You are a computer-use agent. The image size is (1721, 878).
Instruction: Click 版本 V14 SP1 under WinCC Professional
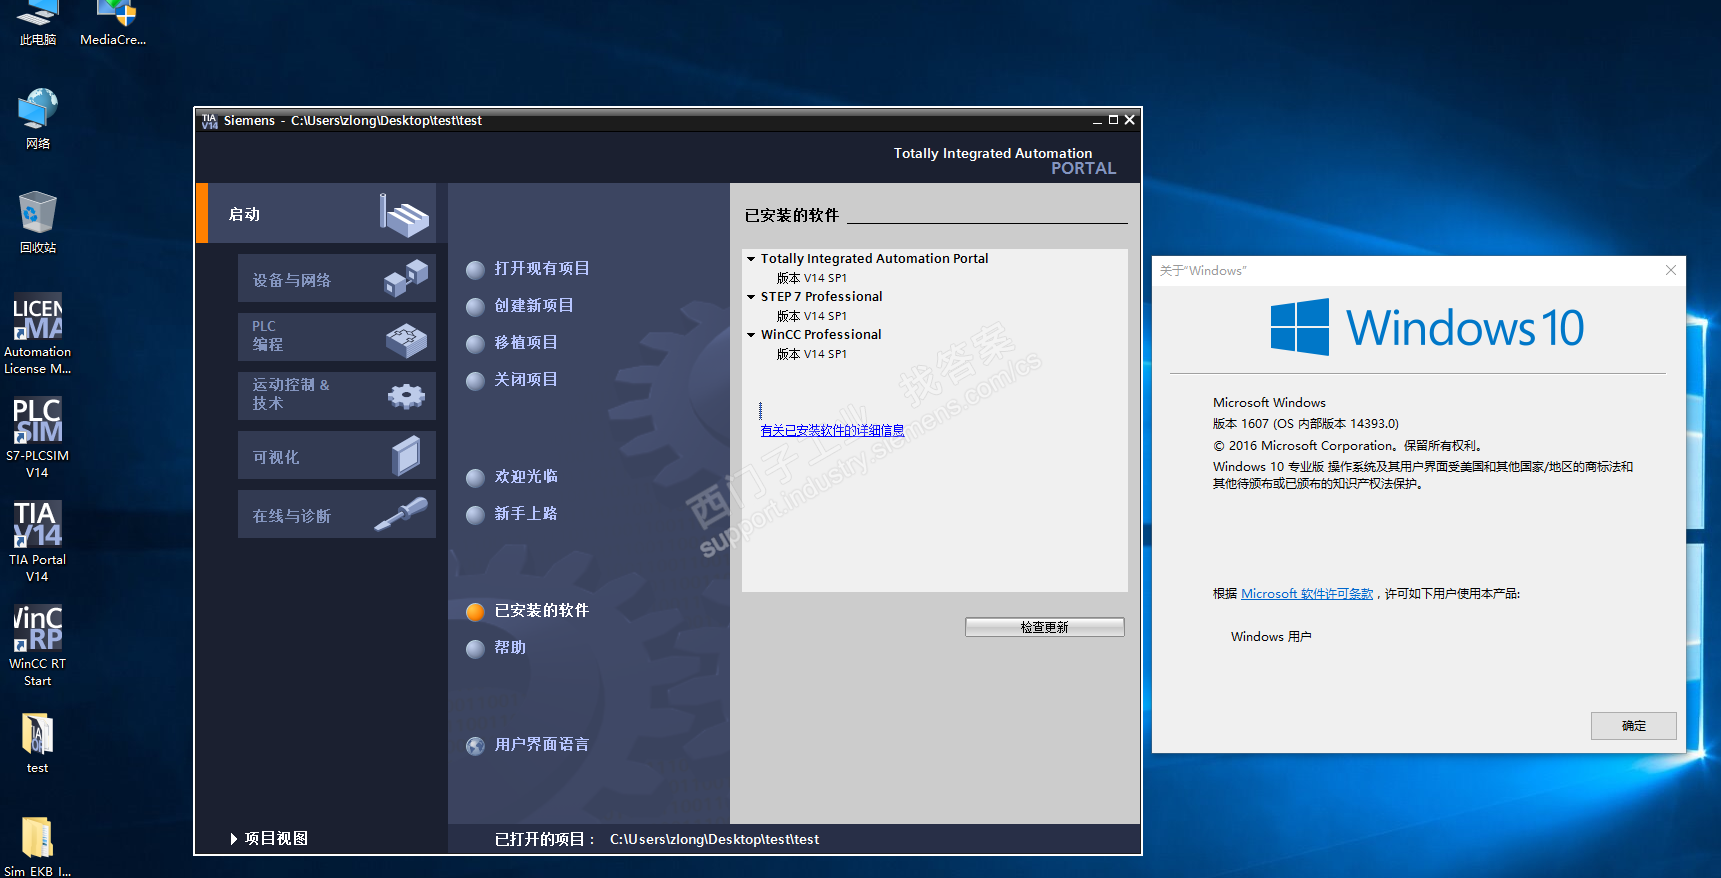[812, 354]
